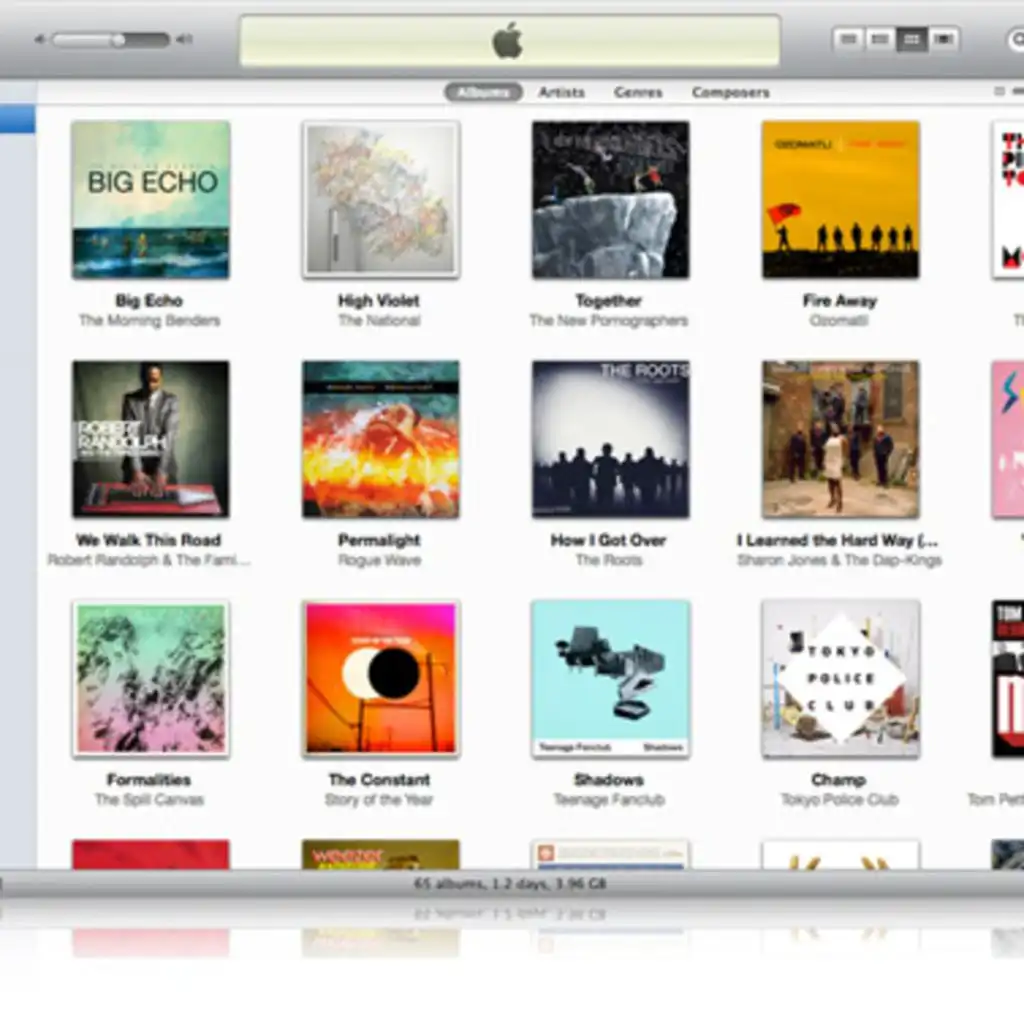This screenshot has width=1024, height=1024.
Task: Click the Fire Away album artwork
Action: coord(840,200)
